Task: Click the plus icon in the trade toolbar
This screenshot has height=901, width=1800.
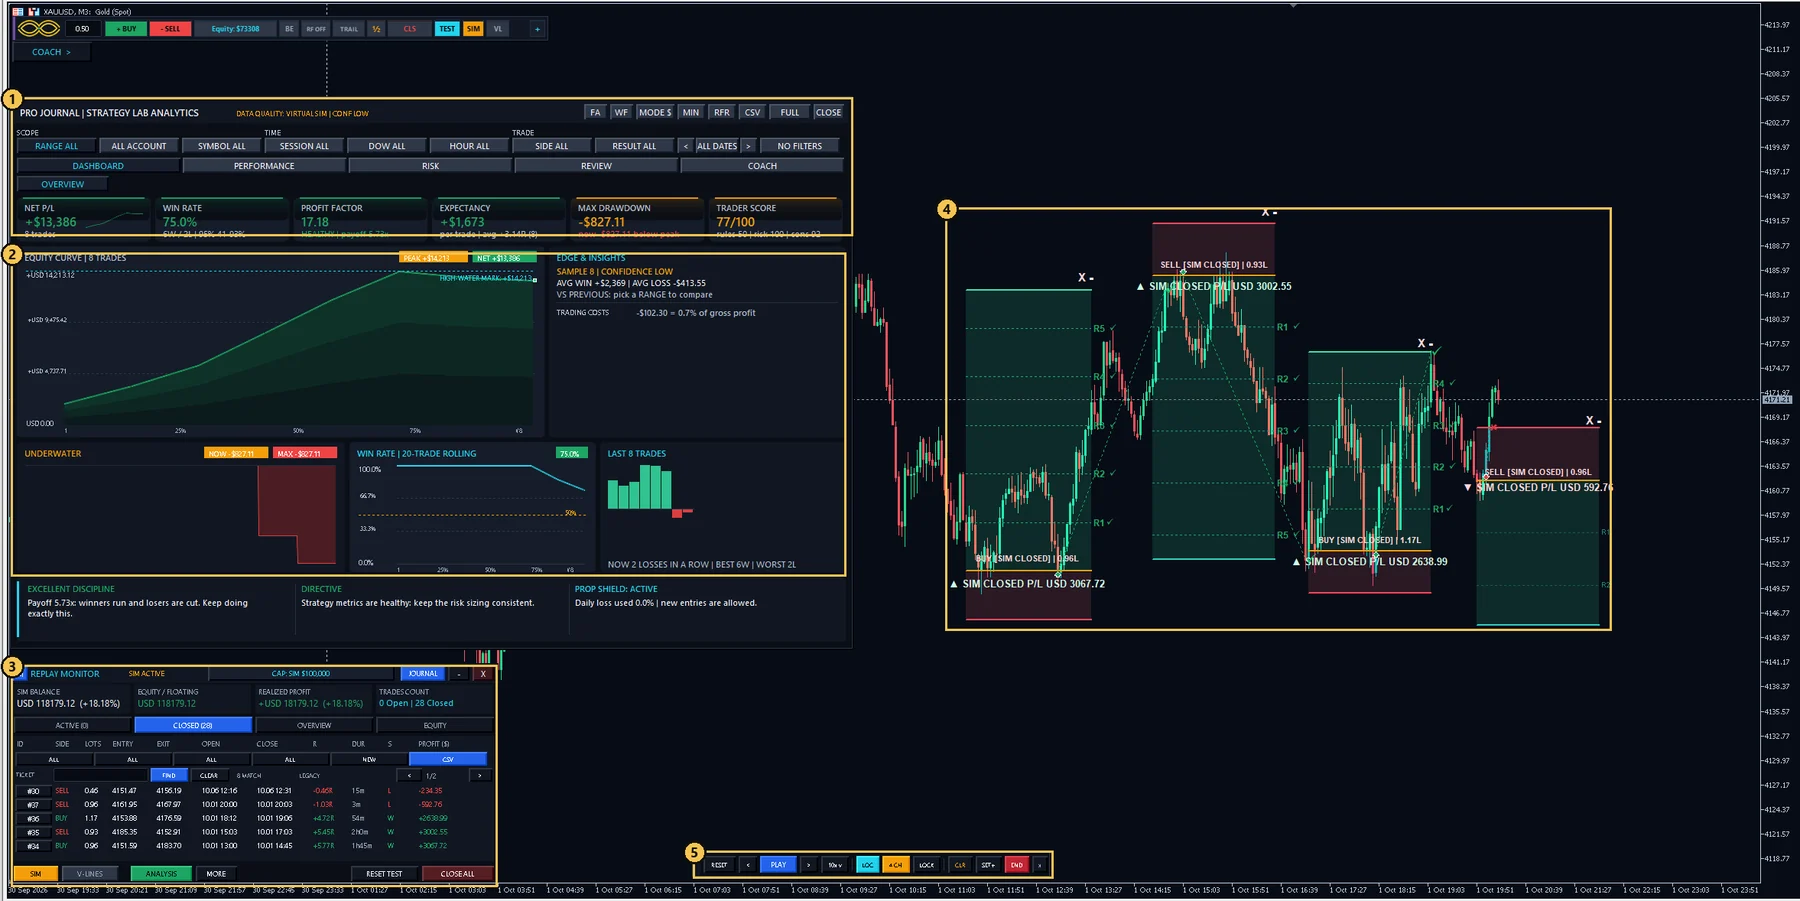Action: [537, 29]
